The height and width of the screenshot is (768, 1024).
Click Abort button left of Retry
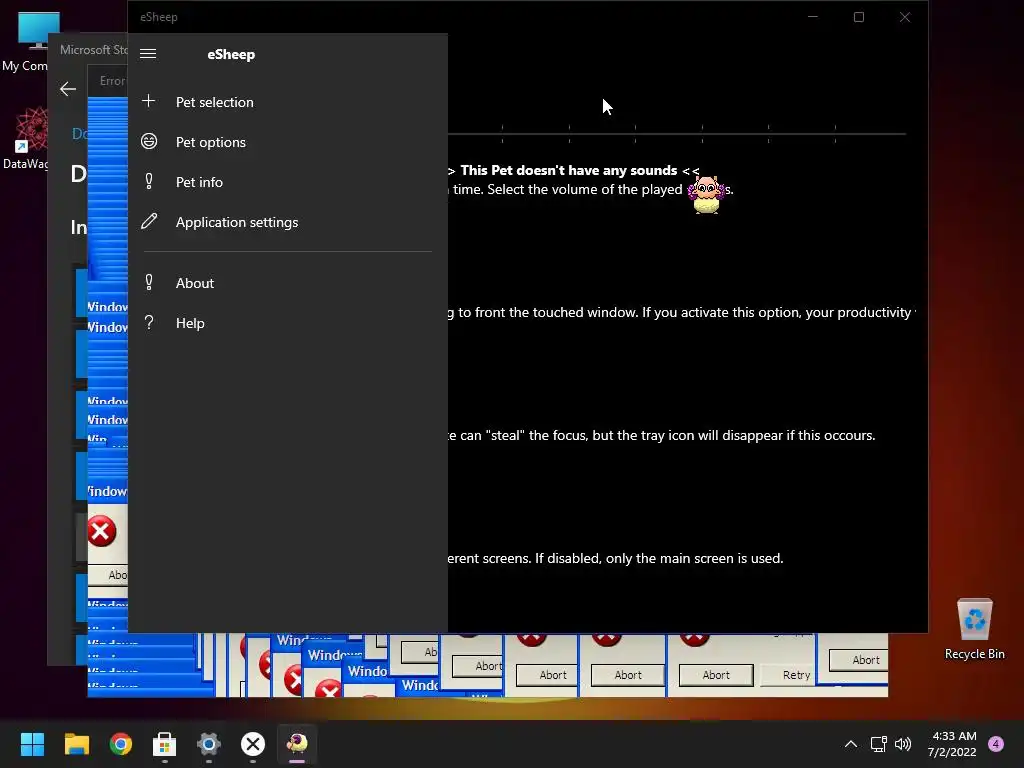tap(716, 675)
